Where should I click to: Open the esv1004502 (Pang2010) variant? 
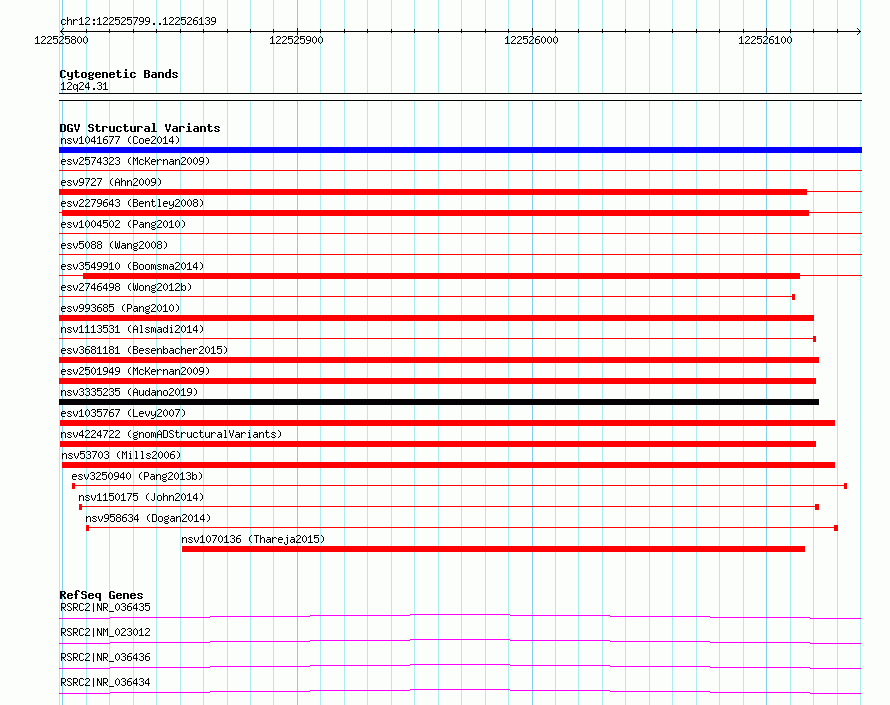click(x=123, y=224)
